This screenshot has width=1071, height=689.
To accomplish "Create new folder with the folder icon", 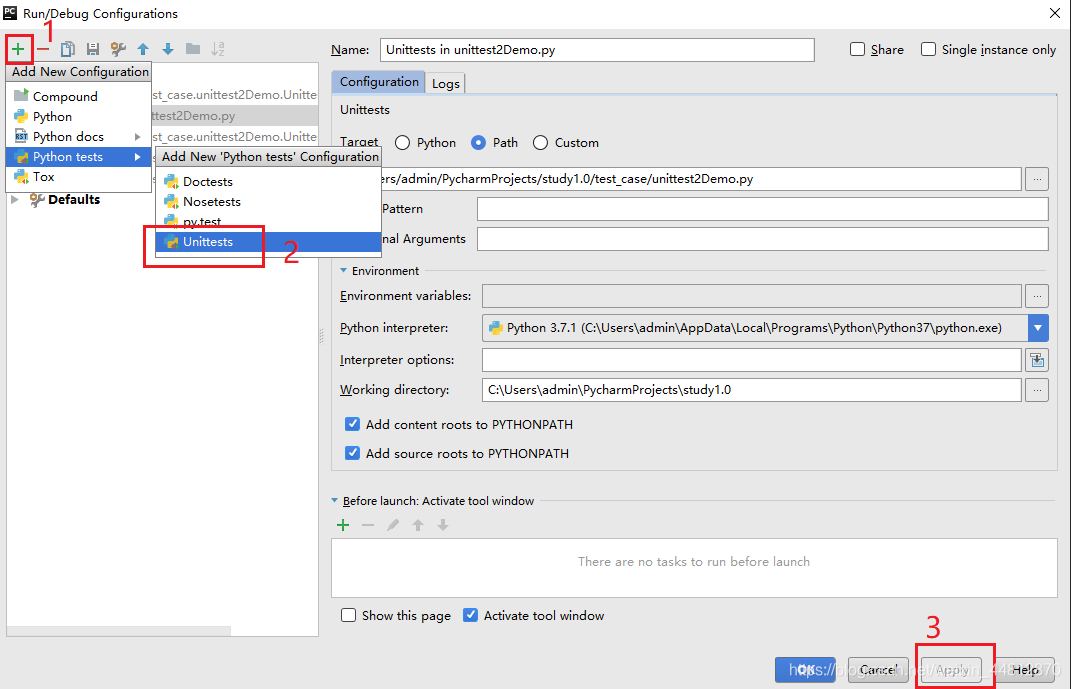I will (193, 49).
